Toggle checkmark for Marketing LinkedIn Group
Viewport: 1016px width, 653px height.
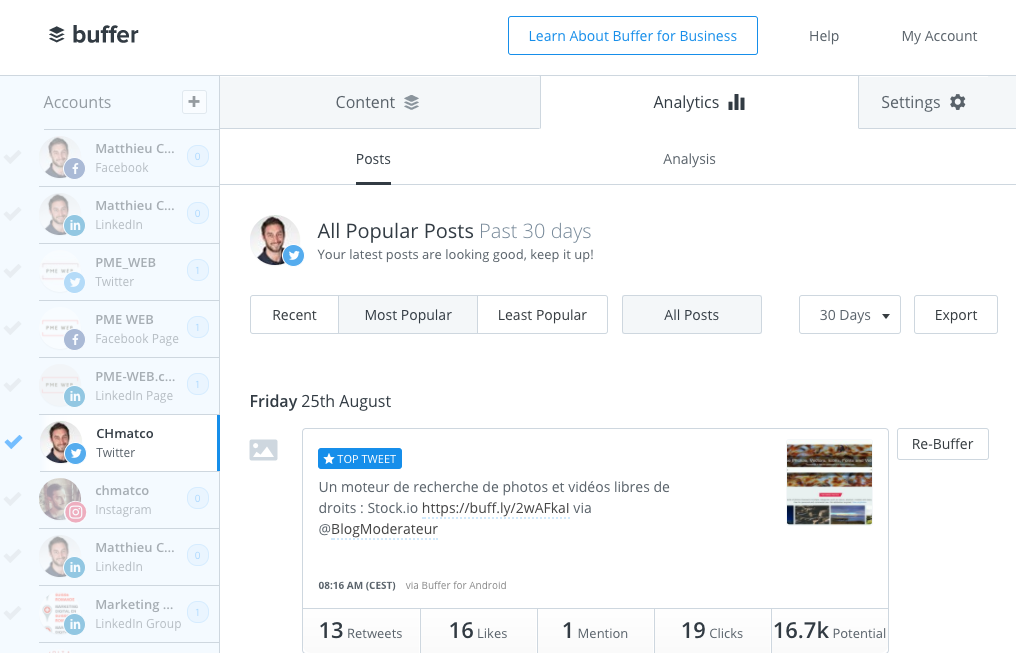(x=13, y=613)
